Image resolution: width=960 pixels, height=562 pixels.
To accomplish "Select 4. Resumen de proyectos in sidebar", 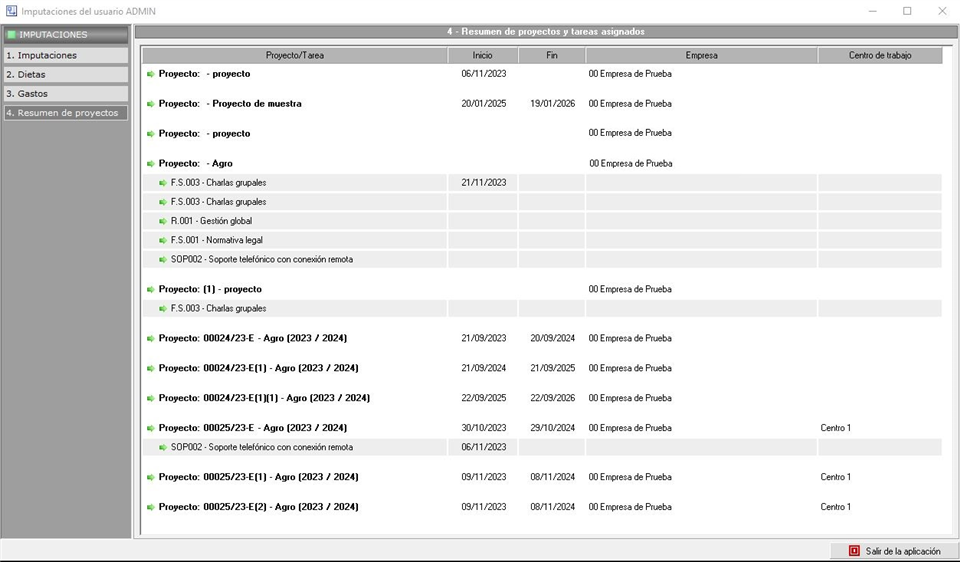I will [65, 113].
